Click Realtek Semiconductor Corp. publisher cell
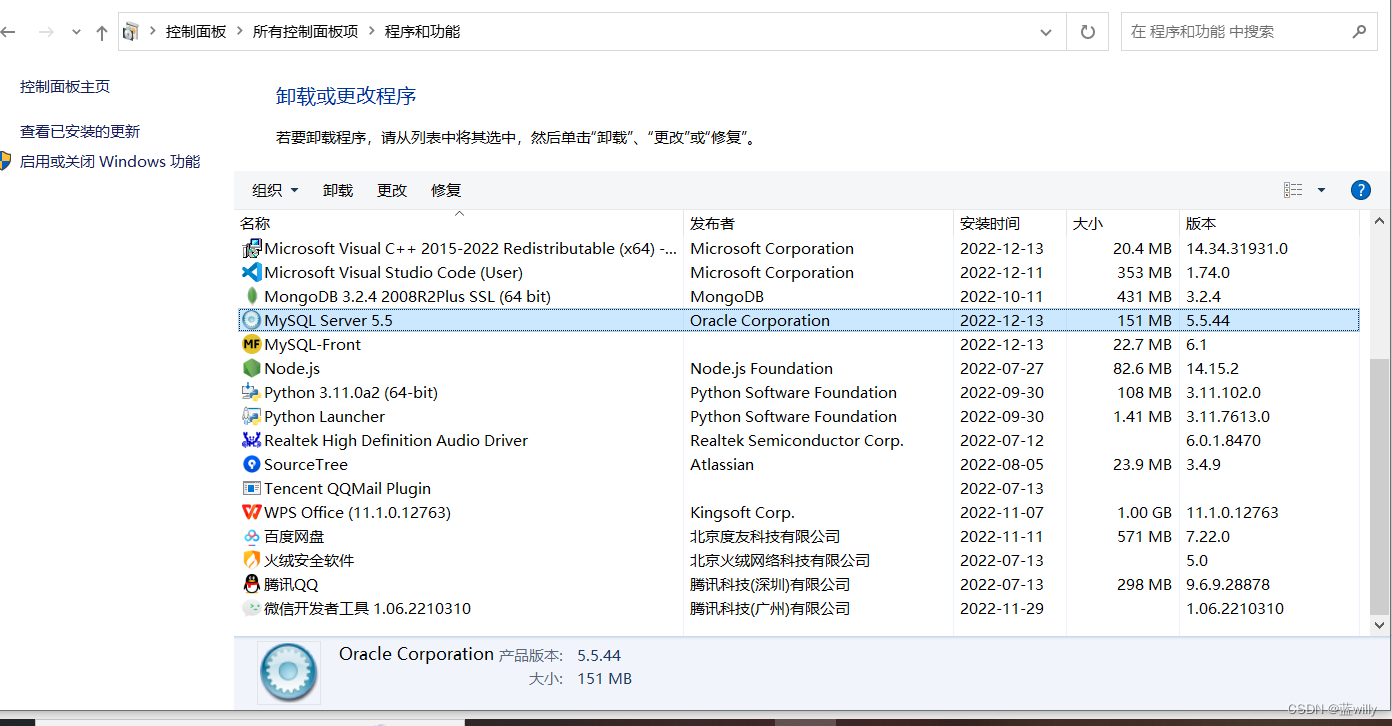Image resolution: width=1392 pixels, height=726 pixels. [x=797, y=441]
